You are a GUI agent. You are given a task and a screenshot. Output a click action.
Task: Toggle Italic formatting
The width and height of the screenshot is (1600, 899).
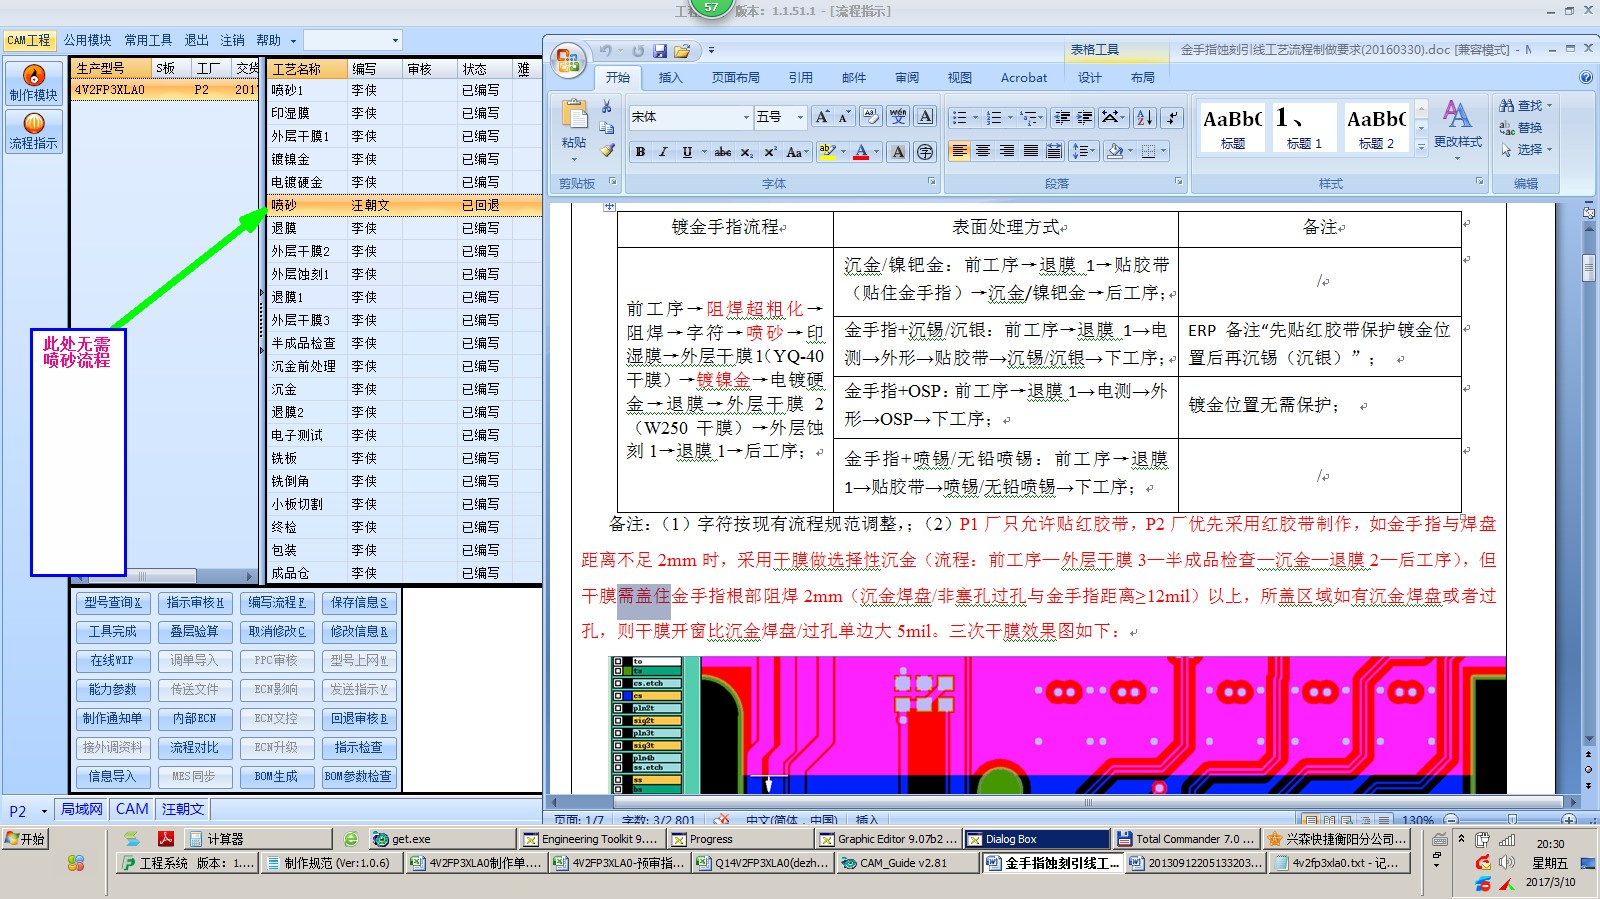coord(663,152)
